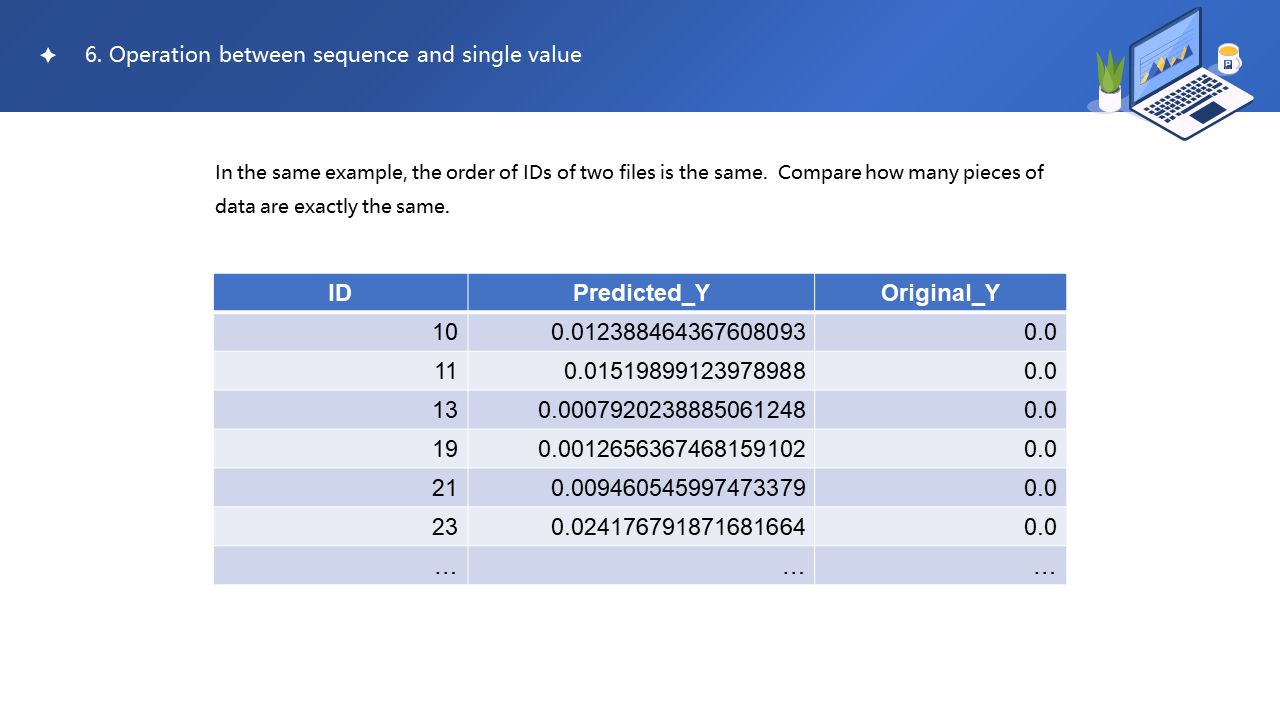1280x720 pixels.
Task: Click the coffee mug beside the laptop
Action: tap(1228, 59)
